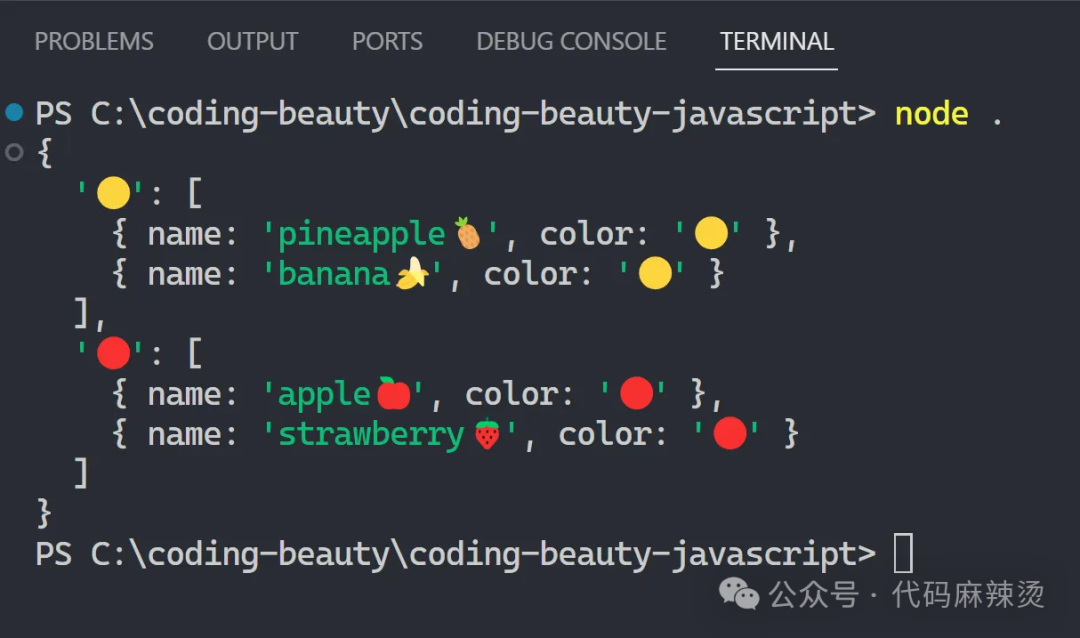1080x638 pixels.
Task: Switch to the PROBLEMS tab
Action: coord(94,42)
